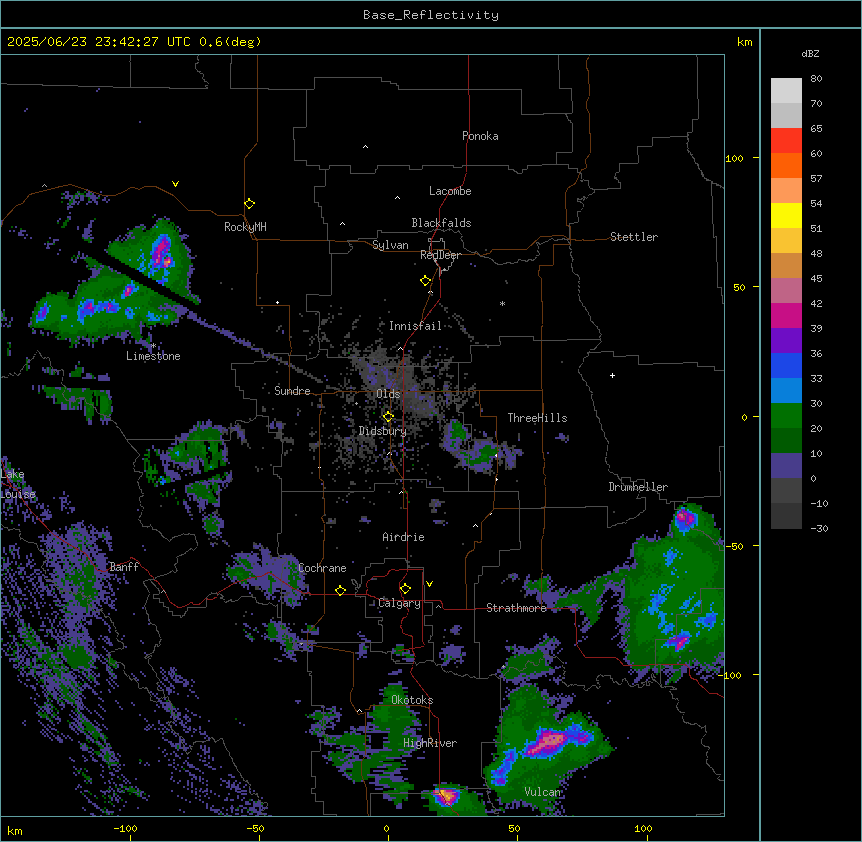Pick the light gray 70-80 dBZ legend band
Image resolution: width=862 pixels, height=842 pixels.
click(x=786, y=91)
